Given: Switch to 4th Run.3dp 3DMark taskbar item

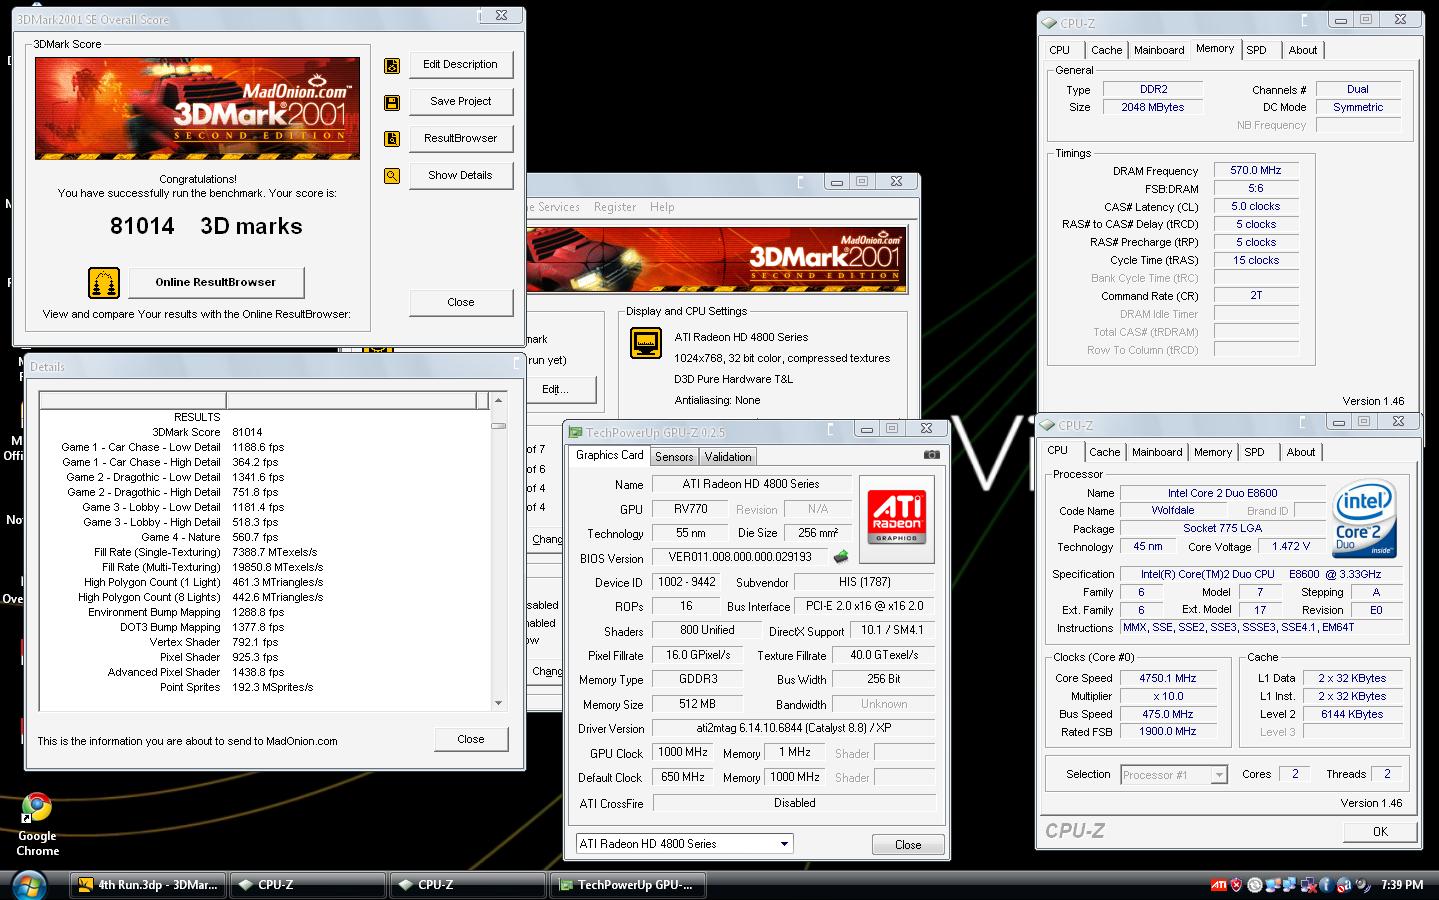Looking at the screenshot, I should coord(148,885).
